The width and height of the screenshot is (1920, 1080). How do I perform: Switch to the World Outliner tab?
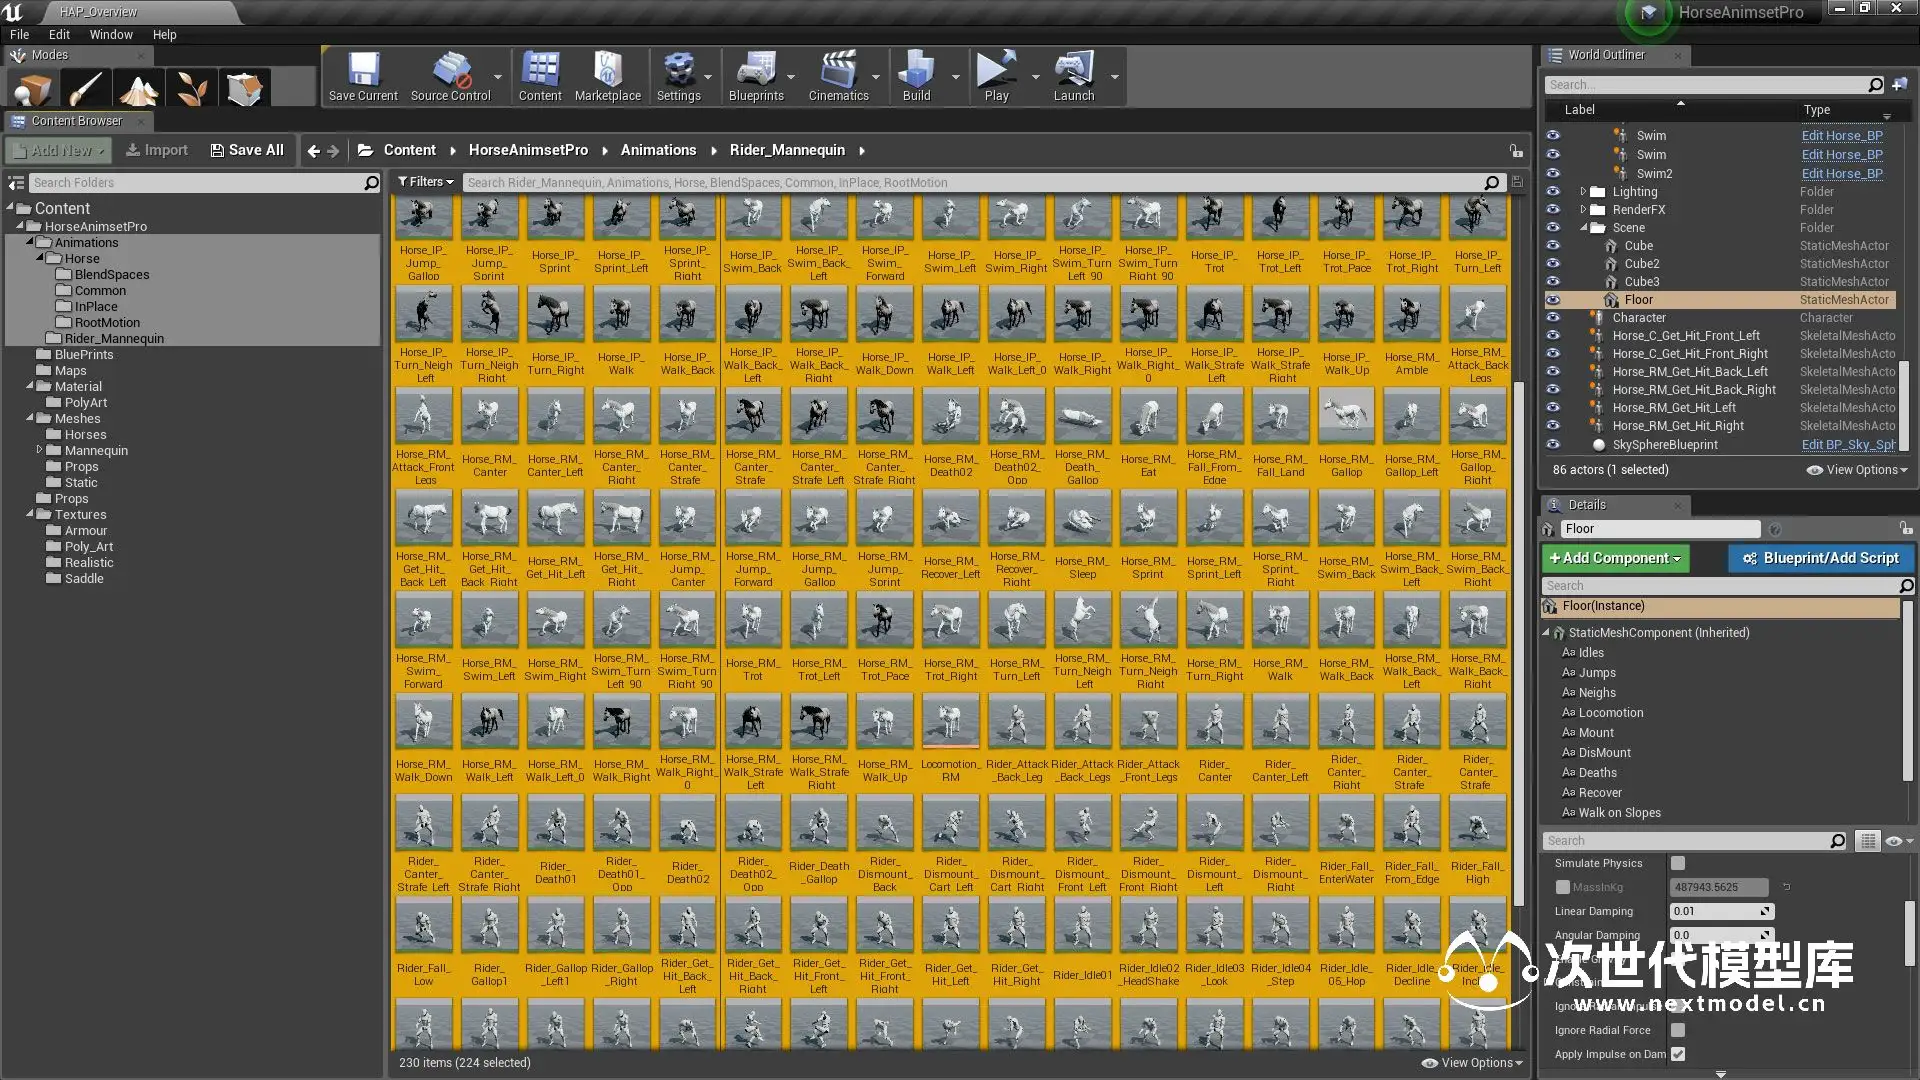point(1605,55)
